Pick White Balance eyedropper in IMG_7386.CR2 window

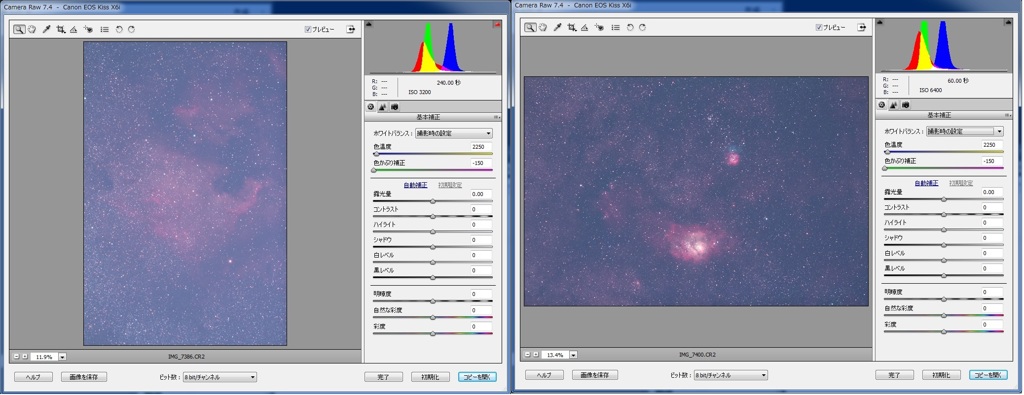coord(47,29)
